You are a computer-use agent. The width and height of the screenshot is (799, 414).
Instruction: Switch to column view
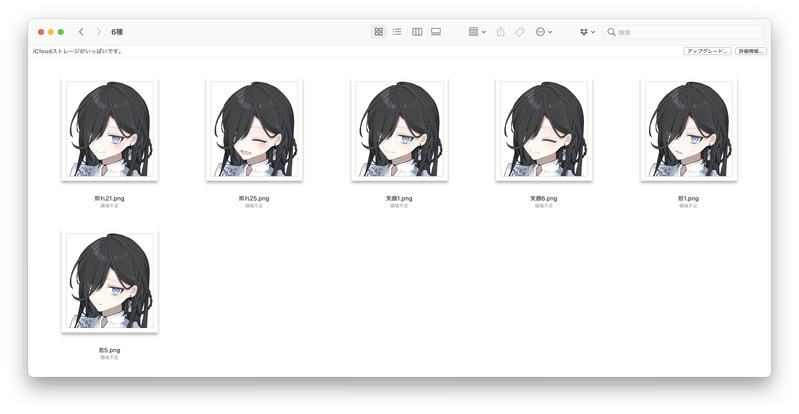(417, 32)
